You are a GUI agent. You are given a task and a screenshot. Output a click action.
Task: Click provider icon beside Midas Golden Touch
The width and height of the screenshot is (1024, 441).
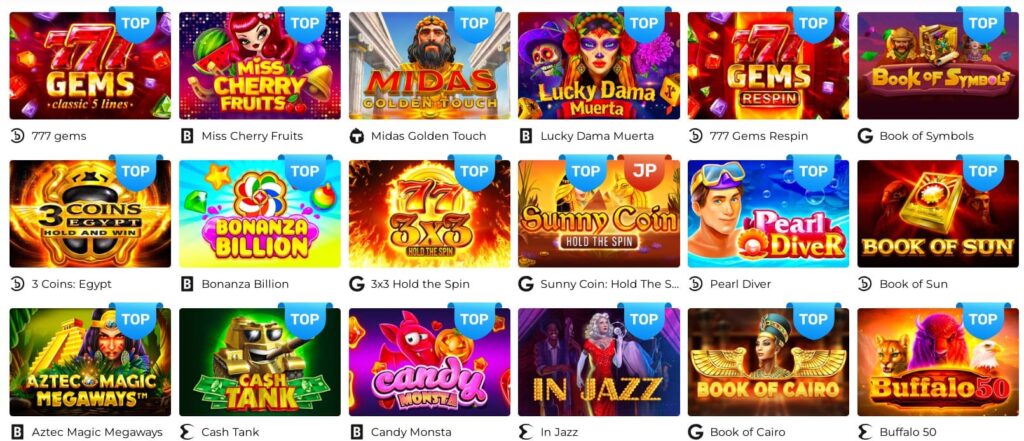pos(357,136)
